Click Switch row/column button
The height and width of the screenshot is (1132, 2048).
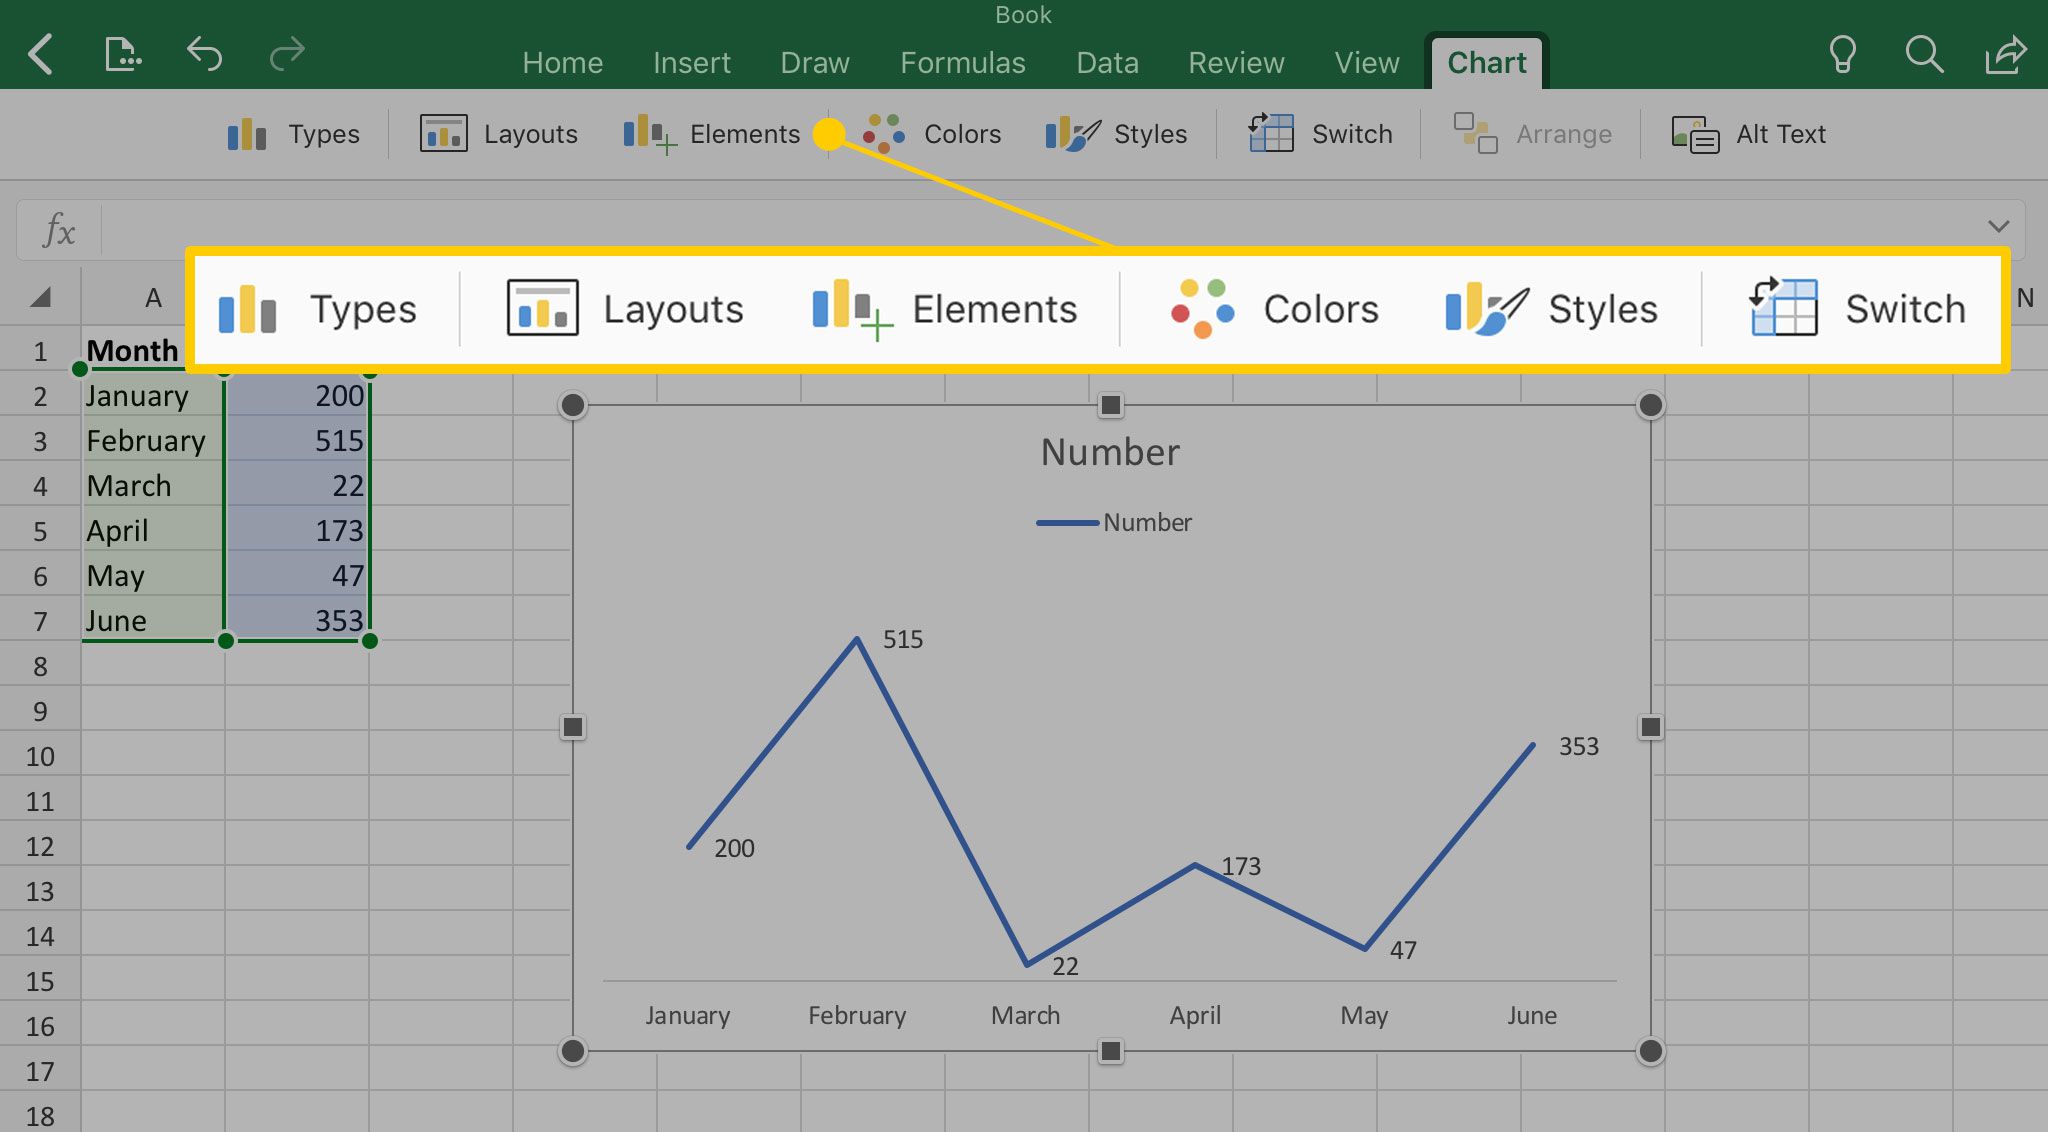(x=1320, y=134)
